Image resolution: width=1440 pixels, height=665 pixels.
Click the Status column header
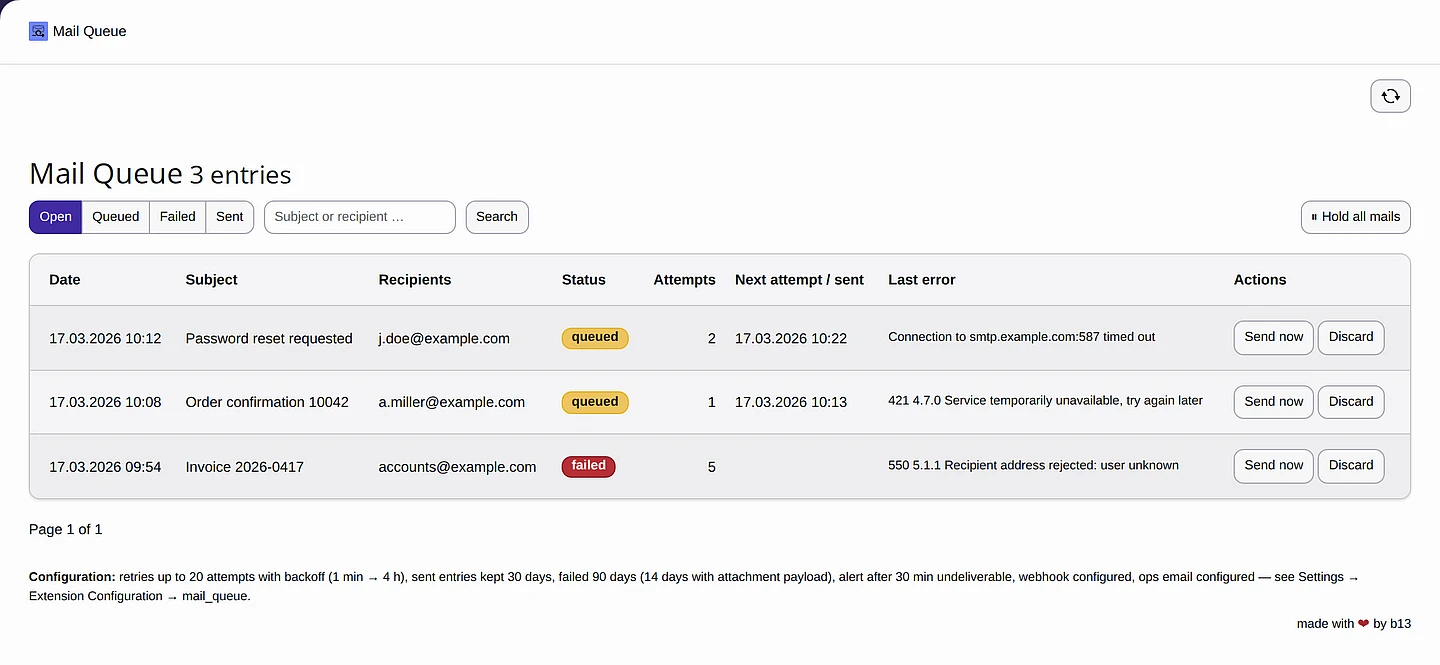point(584,280)
